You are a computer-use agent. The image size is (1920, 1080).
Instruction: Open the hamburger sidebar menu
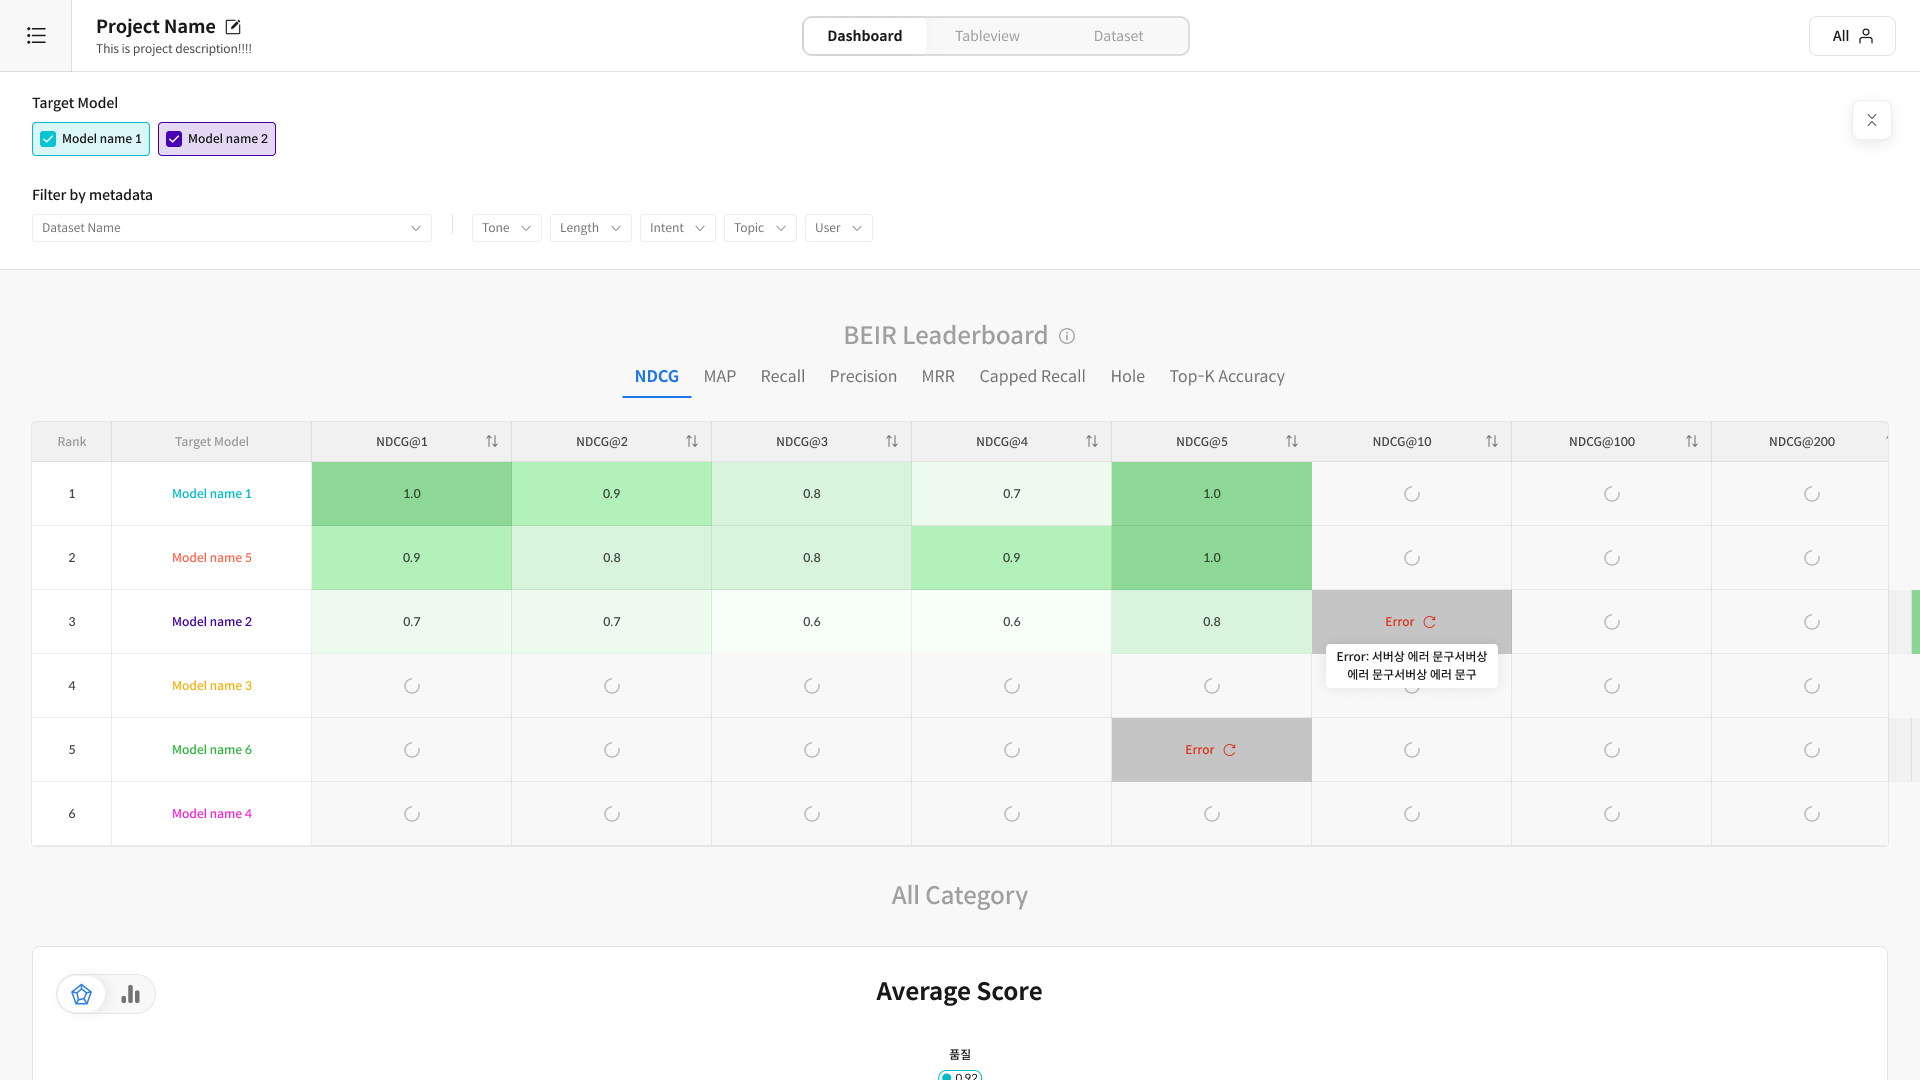pyautogui.click(x=36, y=36)
